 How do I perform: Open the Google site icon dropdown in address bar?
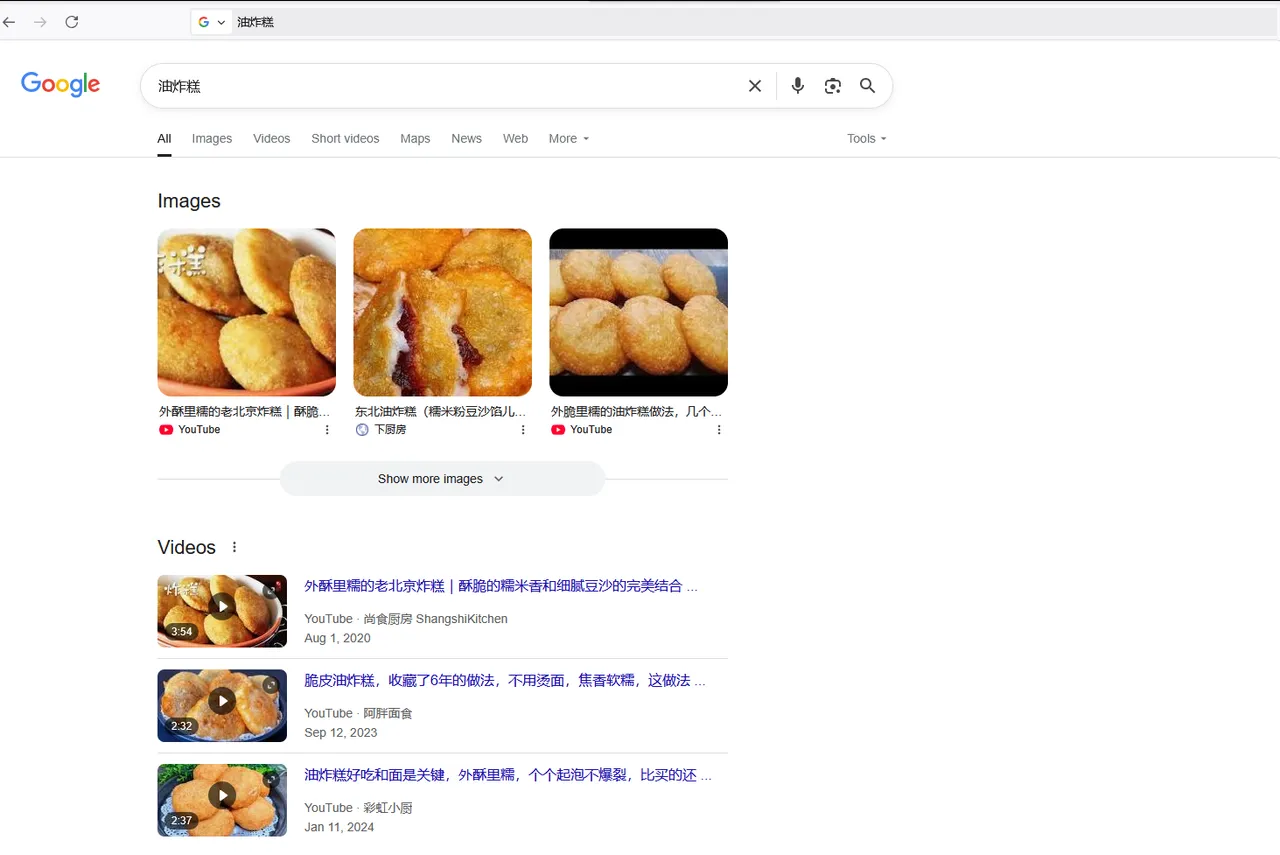point(211,22)
